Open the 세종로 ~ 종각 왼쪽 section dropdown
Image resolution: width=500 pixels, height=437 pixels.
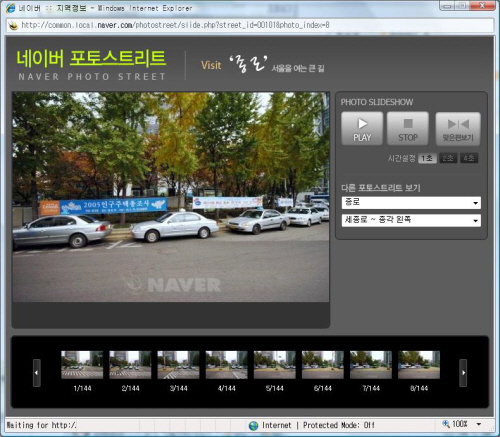click(x=411, y=220)
